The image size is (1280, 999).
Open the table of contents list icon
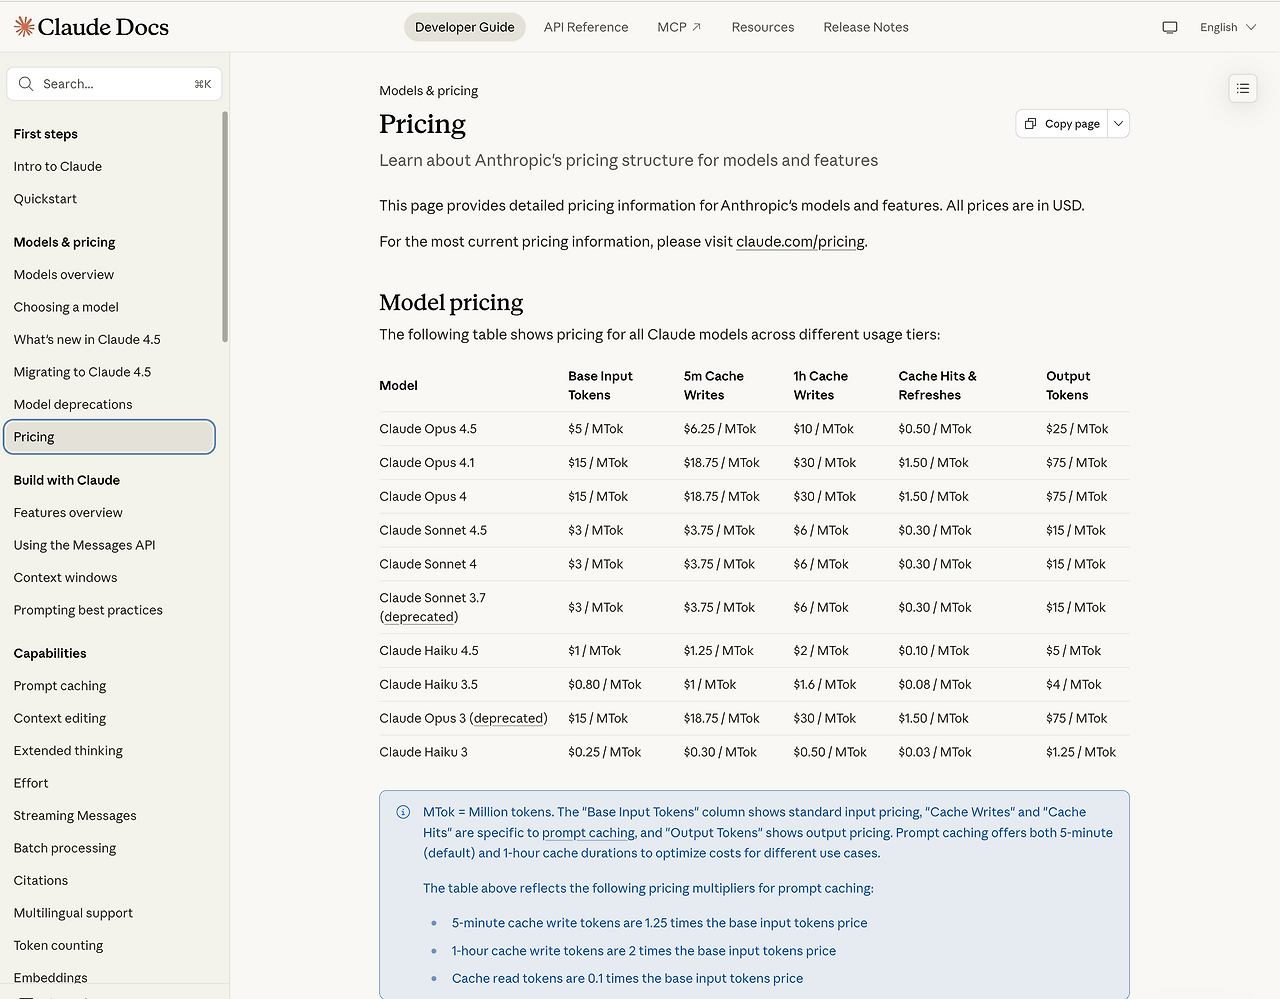[1243, 88]
